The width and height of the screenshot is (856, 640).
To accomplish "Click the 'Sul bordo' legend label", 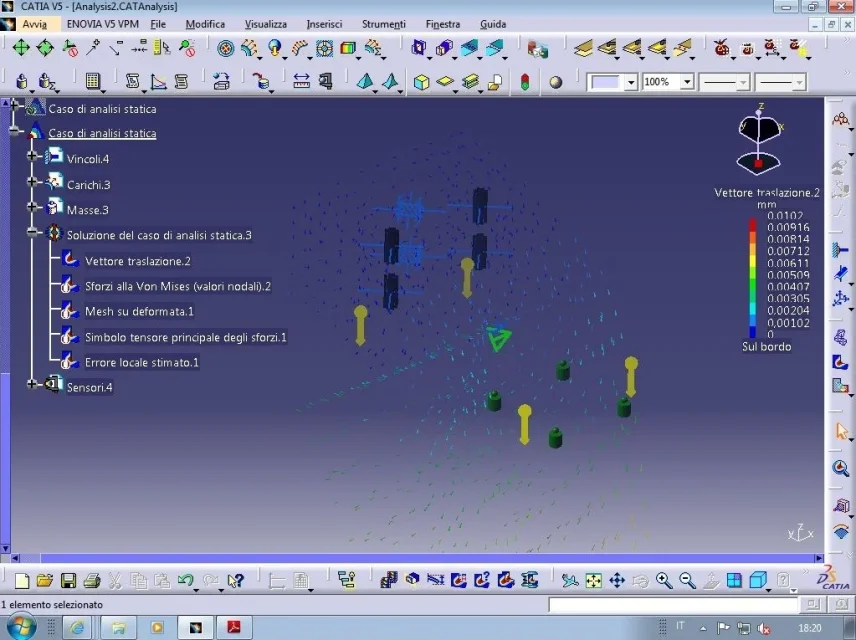I will tap(766, 346).
